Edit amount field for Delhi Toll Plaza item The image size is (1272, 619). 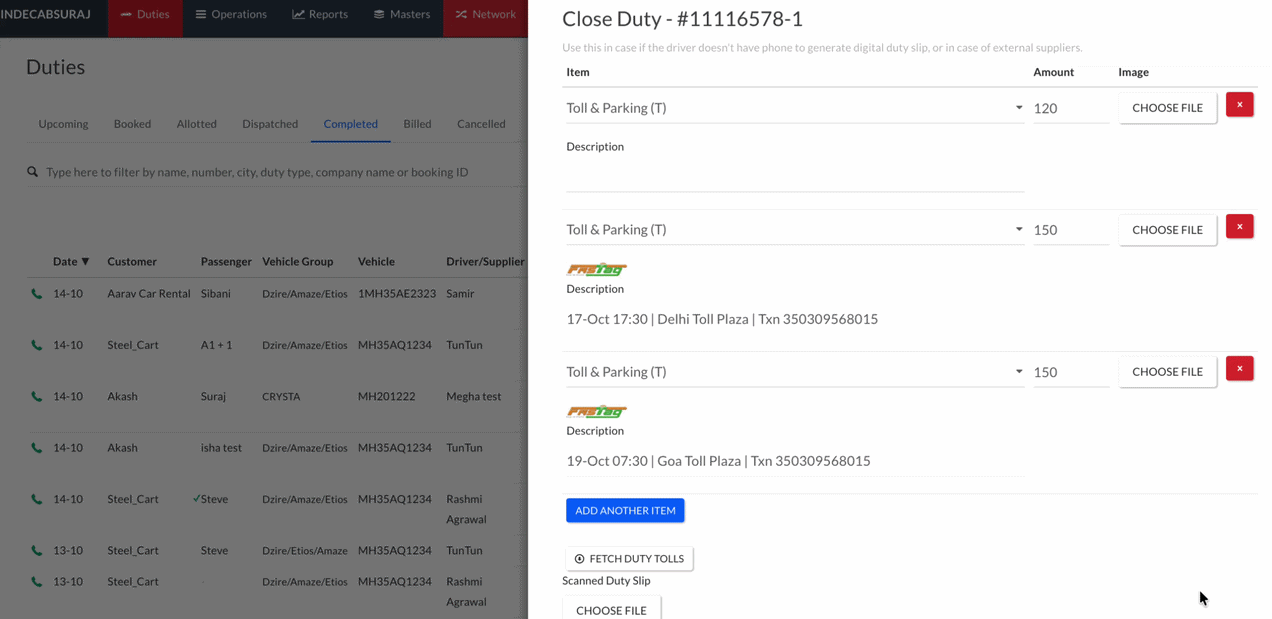point(1071,230)
